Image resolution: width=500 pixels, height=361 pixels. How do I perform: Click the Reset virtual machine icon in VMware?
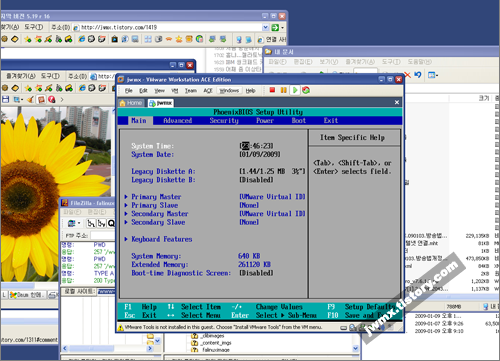306,90
